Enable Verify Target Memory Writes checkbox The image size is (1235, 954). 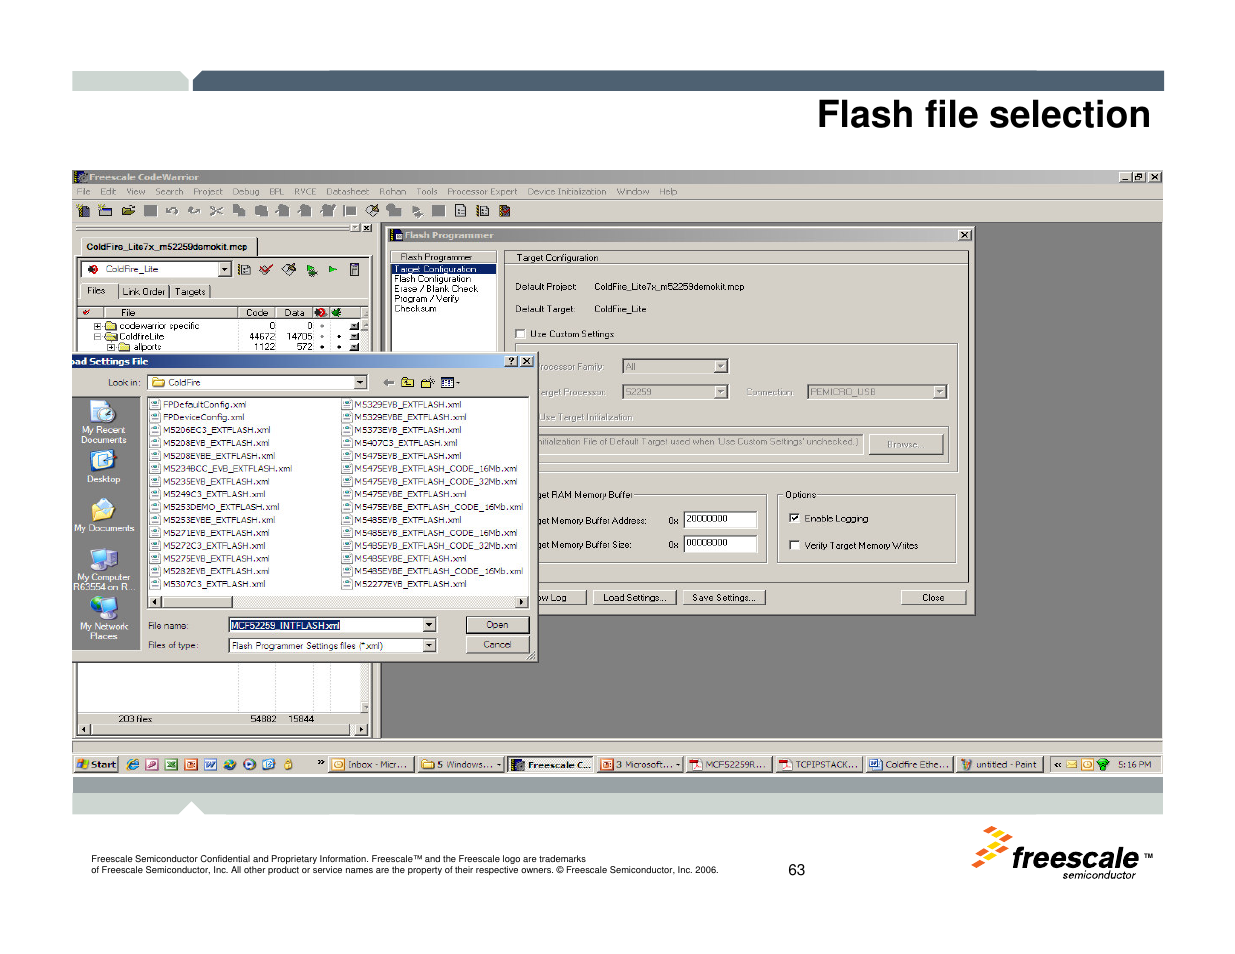(x=794, y=545)
